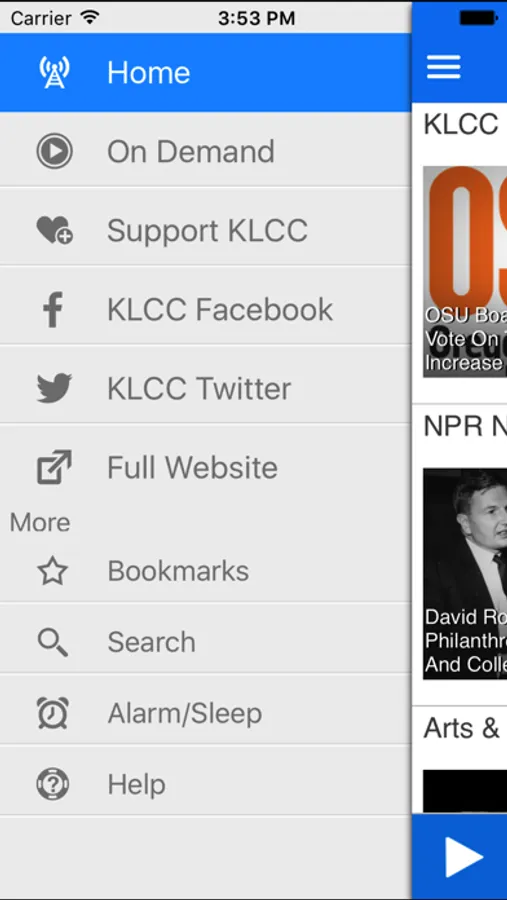The width and height of the screenshot is (507, 900).
Task: Tap the Help question mark icon
Action: point(53,784)
